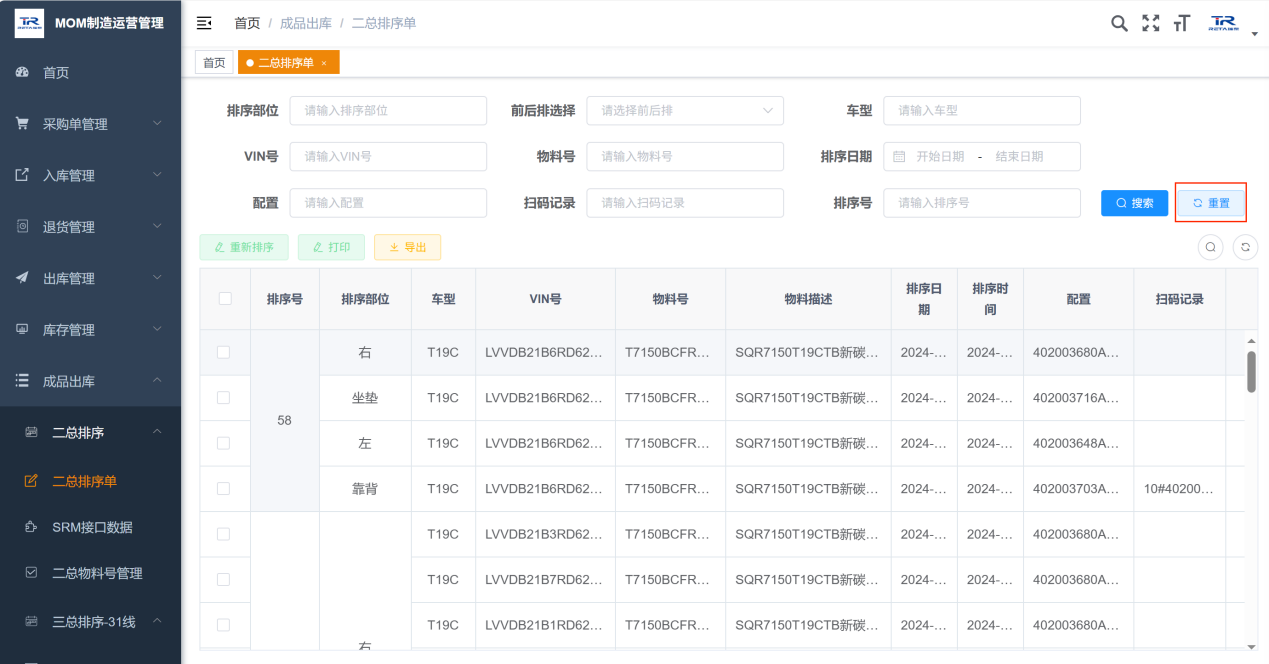Close the 二总排序单 tab
The width and height of the screenshot is (1269, 664).
click(x=324, y=63)
